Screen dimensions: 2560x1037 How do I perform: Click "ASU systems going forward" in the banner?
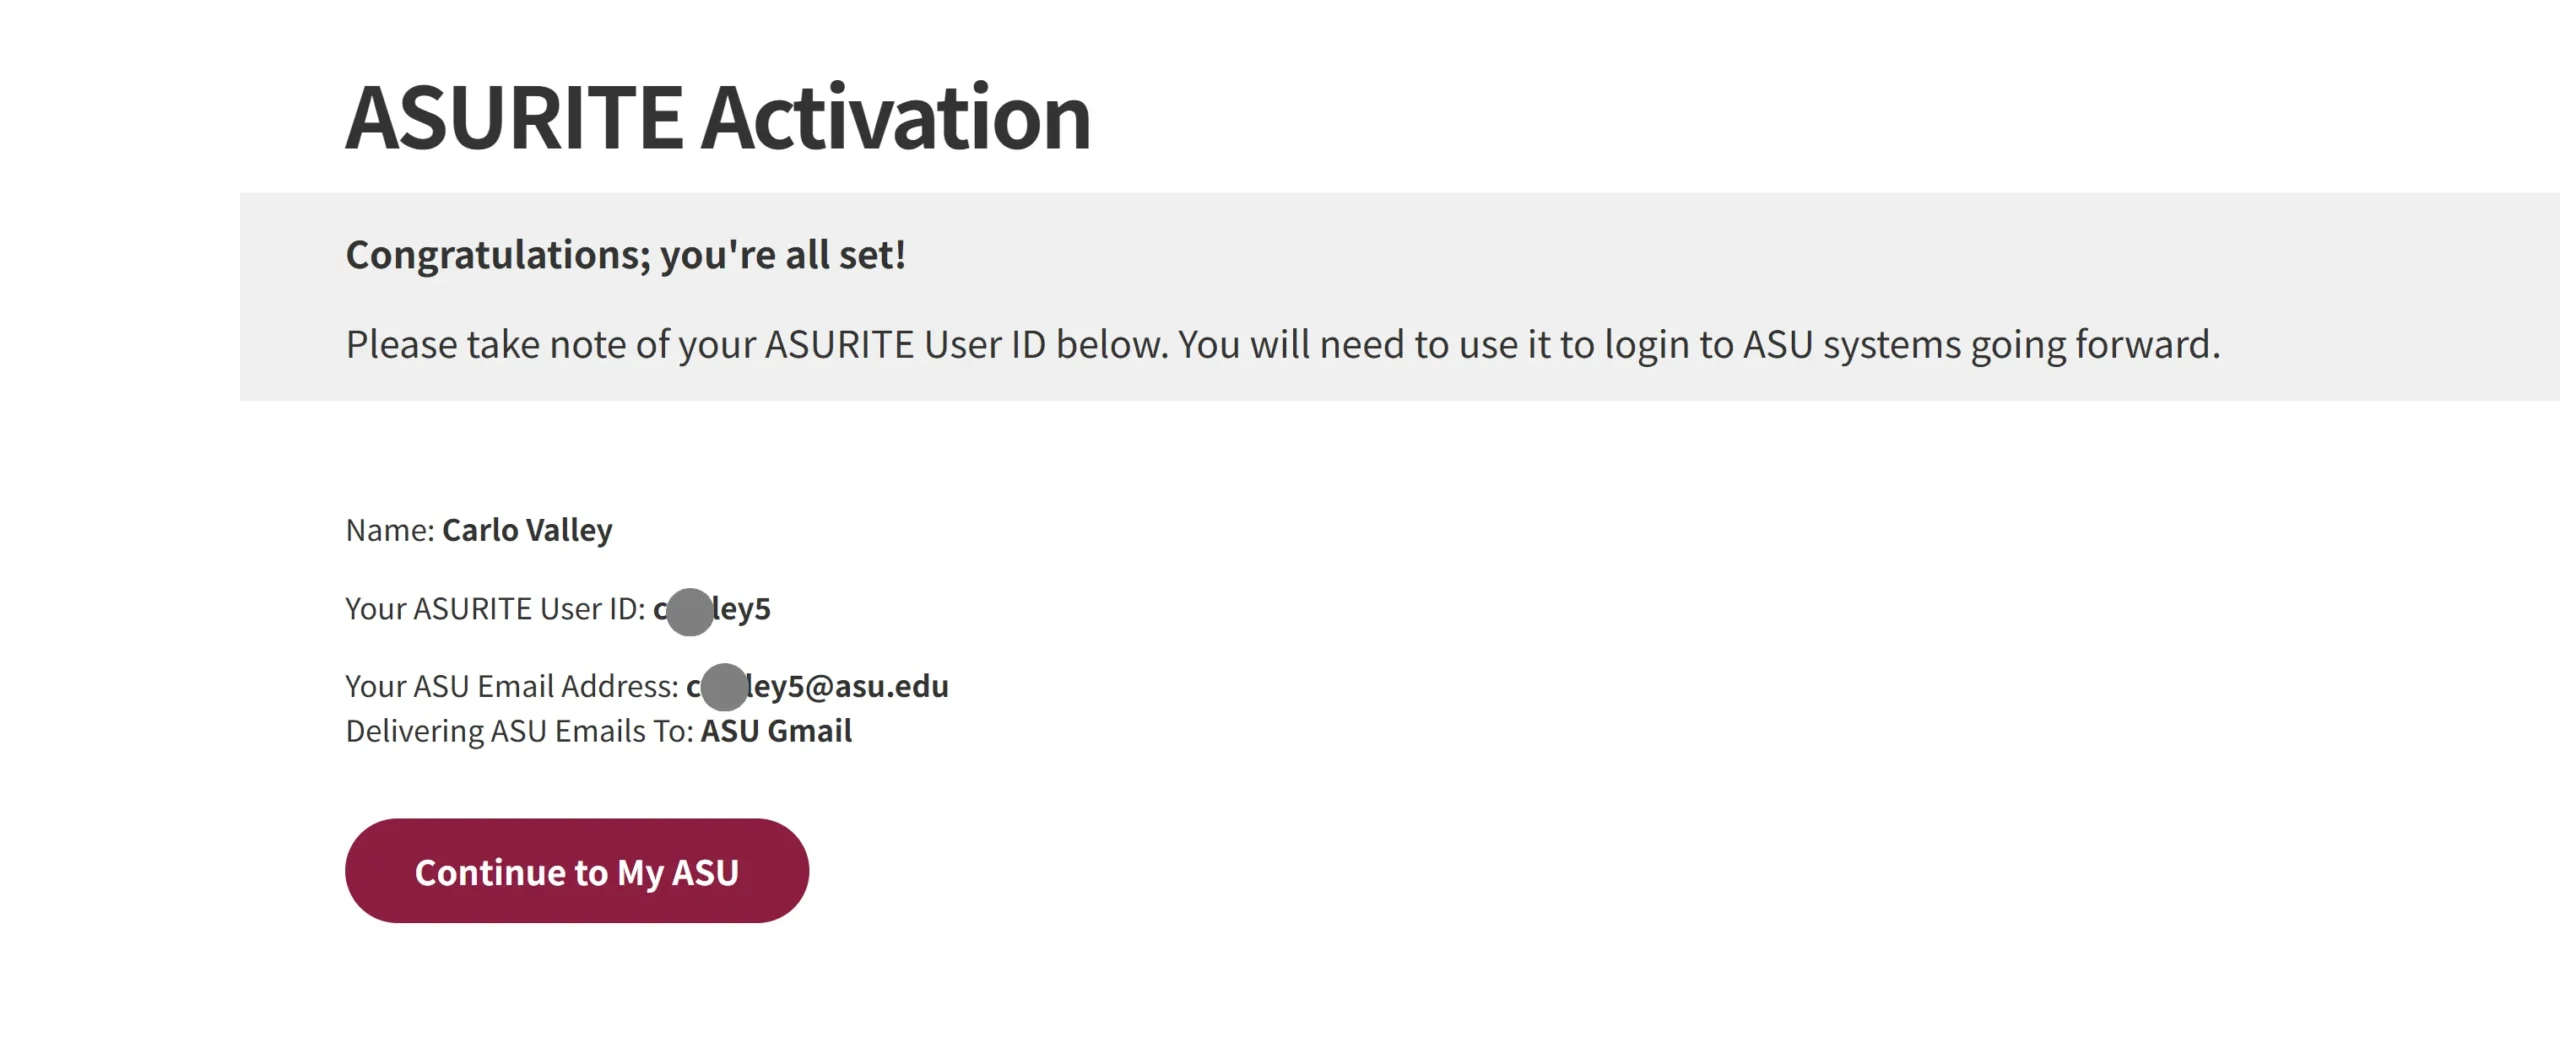[x=1980, y=345]
